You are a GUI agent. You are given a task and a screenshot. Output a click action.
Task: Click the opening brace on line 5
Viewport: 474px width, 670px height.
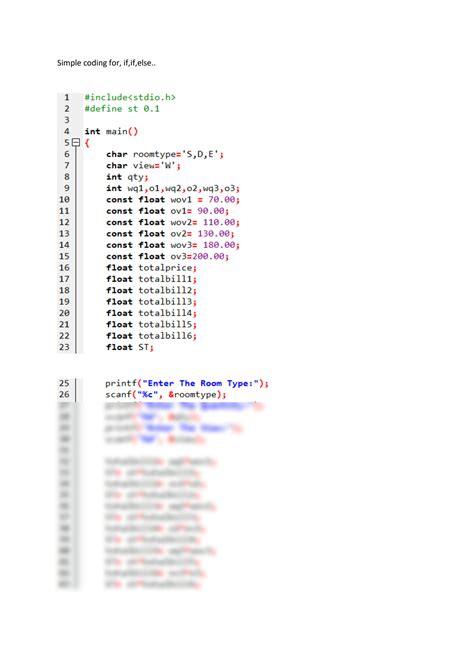[87, 143]
